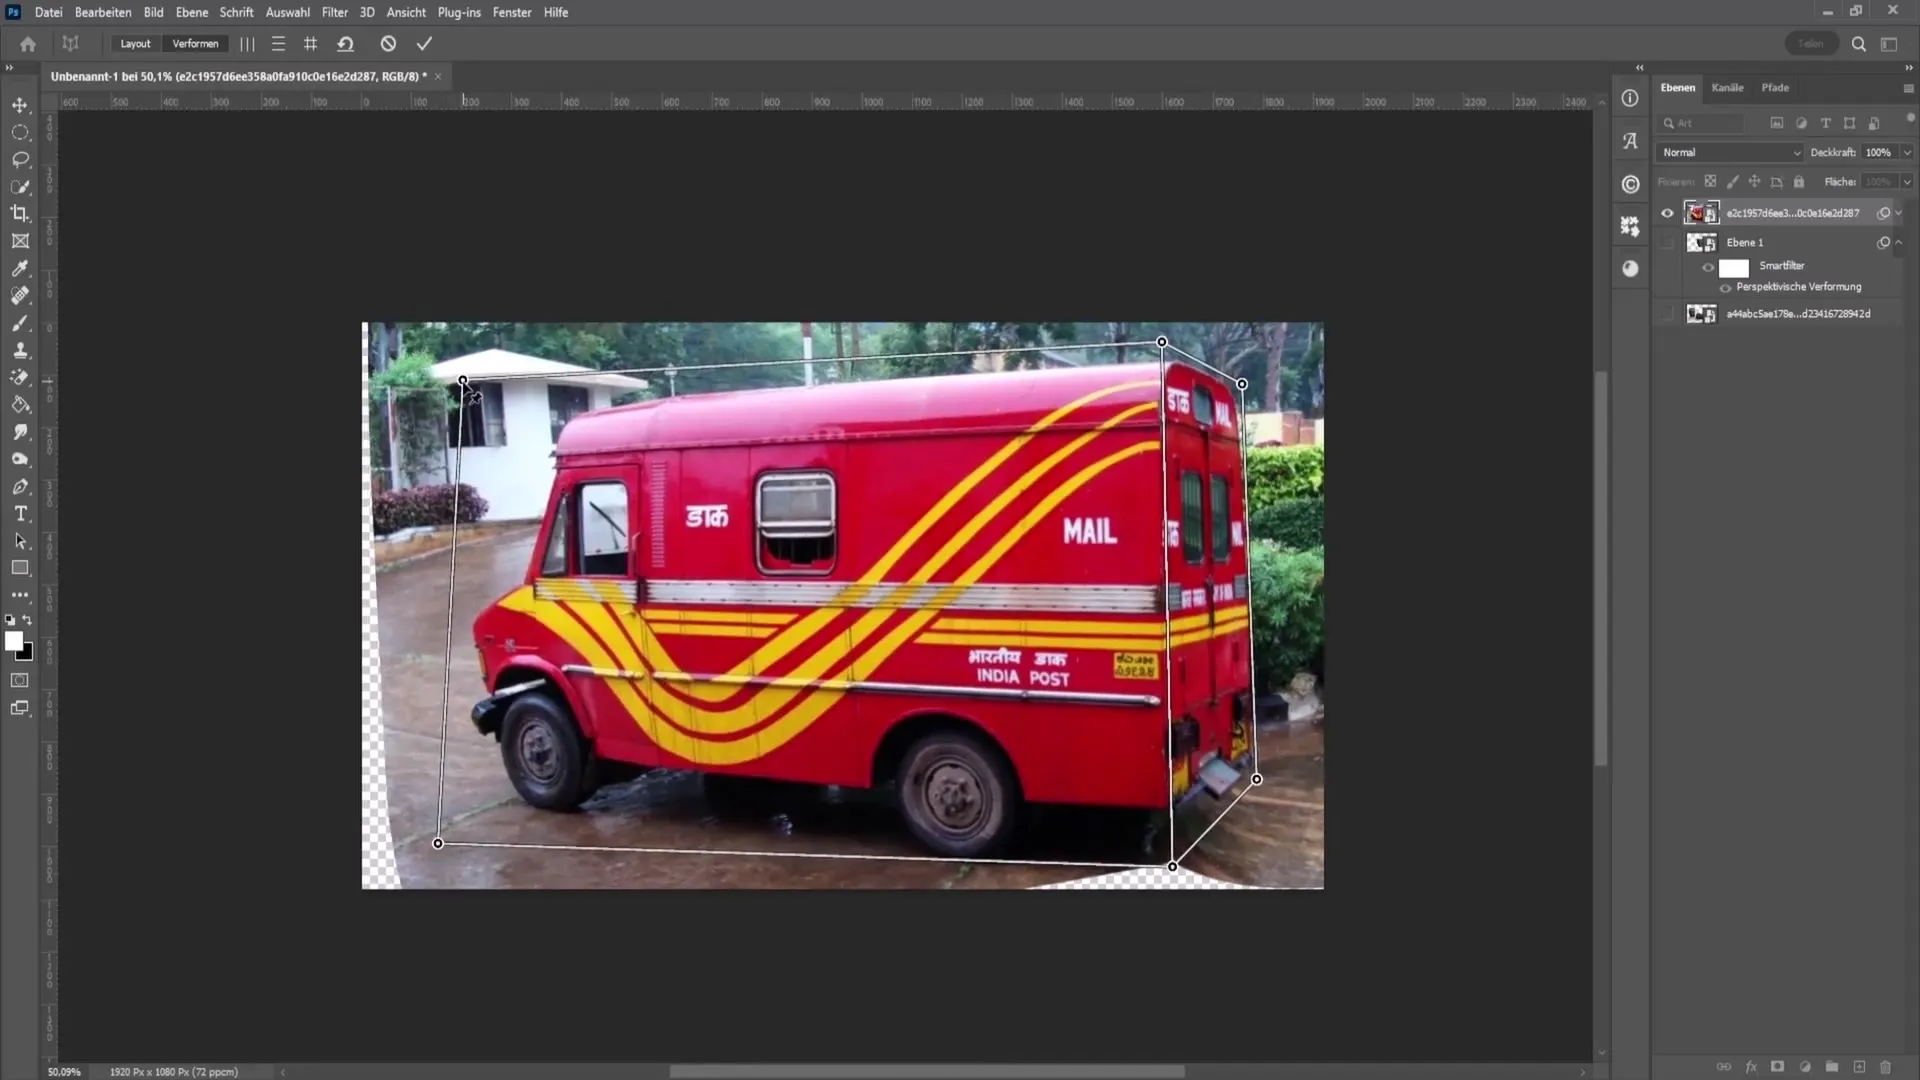Open the search magnifier icon top right
This screenshot has width=1920, height=1080.
click(x=1858, y=44)
